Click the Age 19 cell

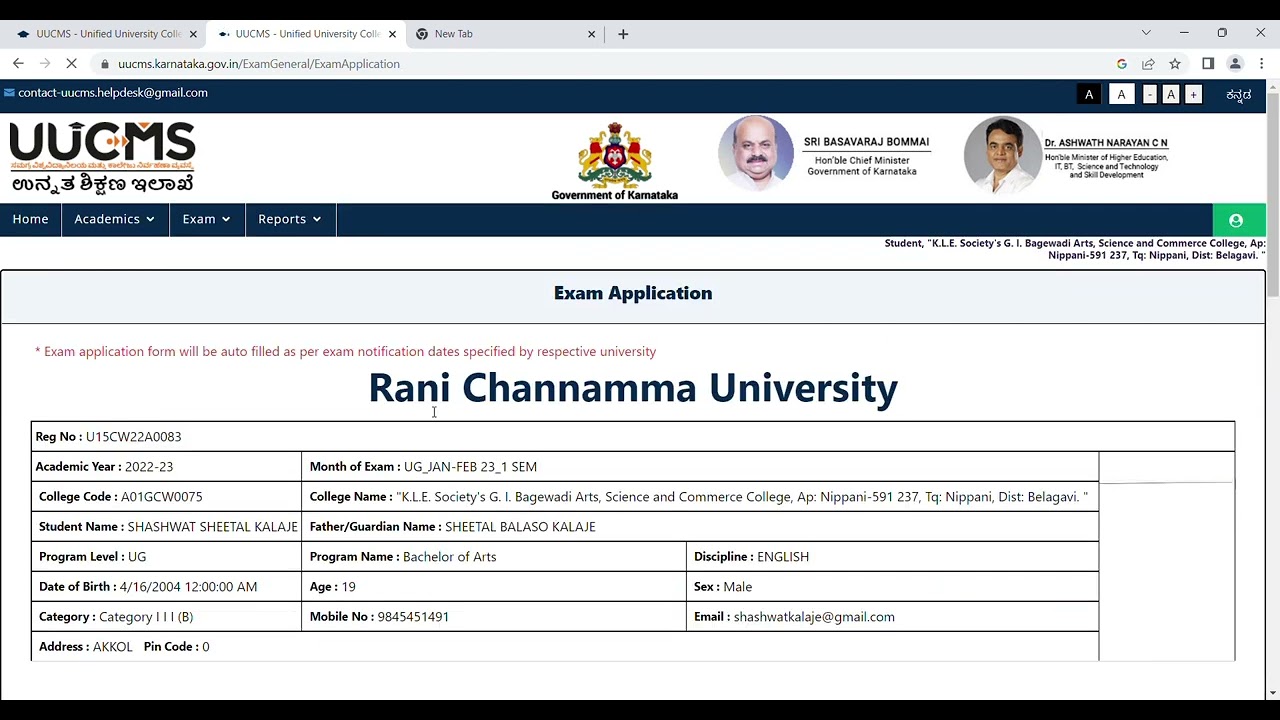pyautogui.click(x=494, y=587)
